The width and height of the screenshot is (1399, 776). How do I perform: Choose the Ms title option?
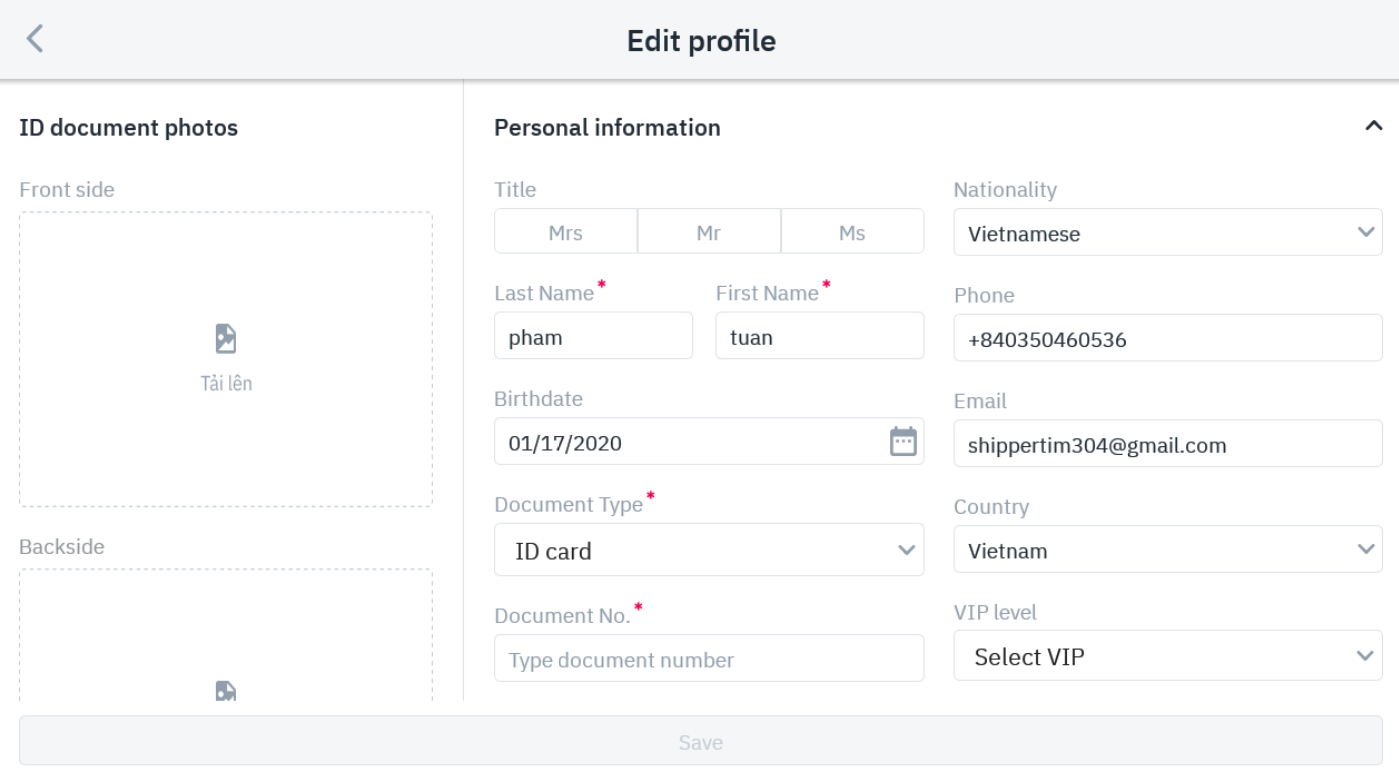[x=852, y=232]
